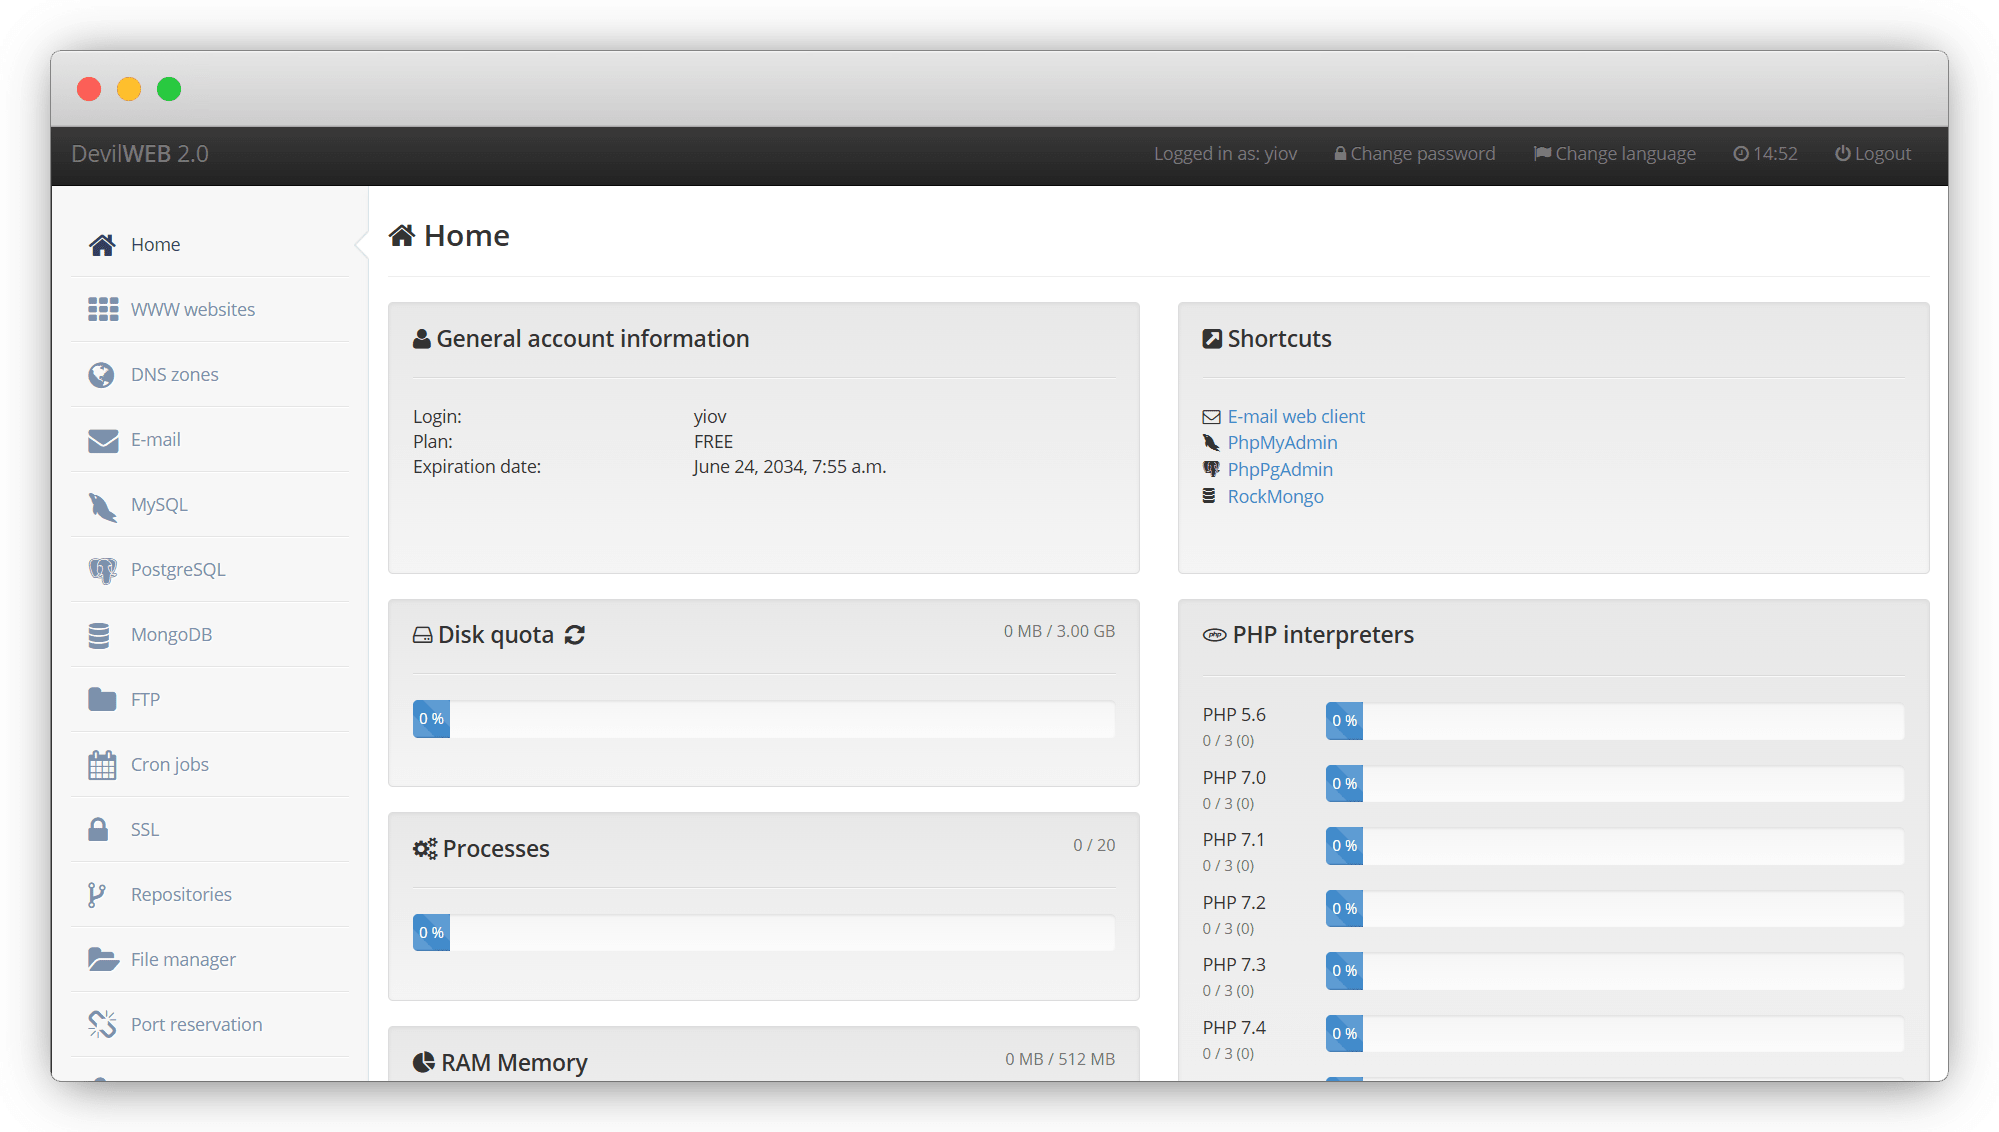
Task: Click the Port reservation plug icon
Action: point(102,1024)
